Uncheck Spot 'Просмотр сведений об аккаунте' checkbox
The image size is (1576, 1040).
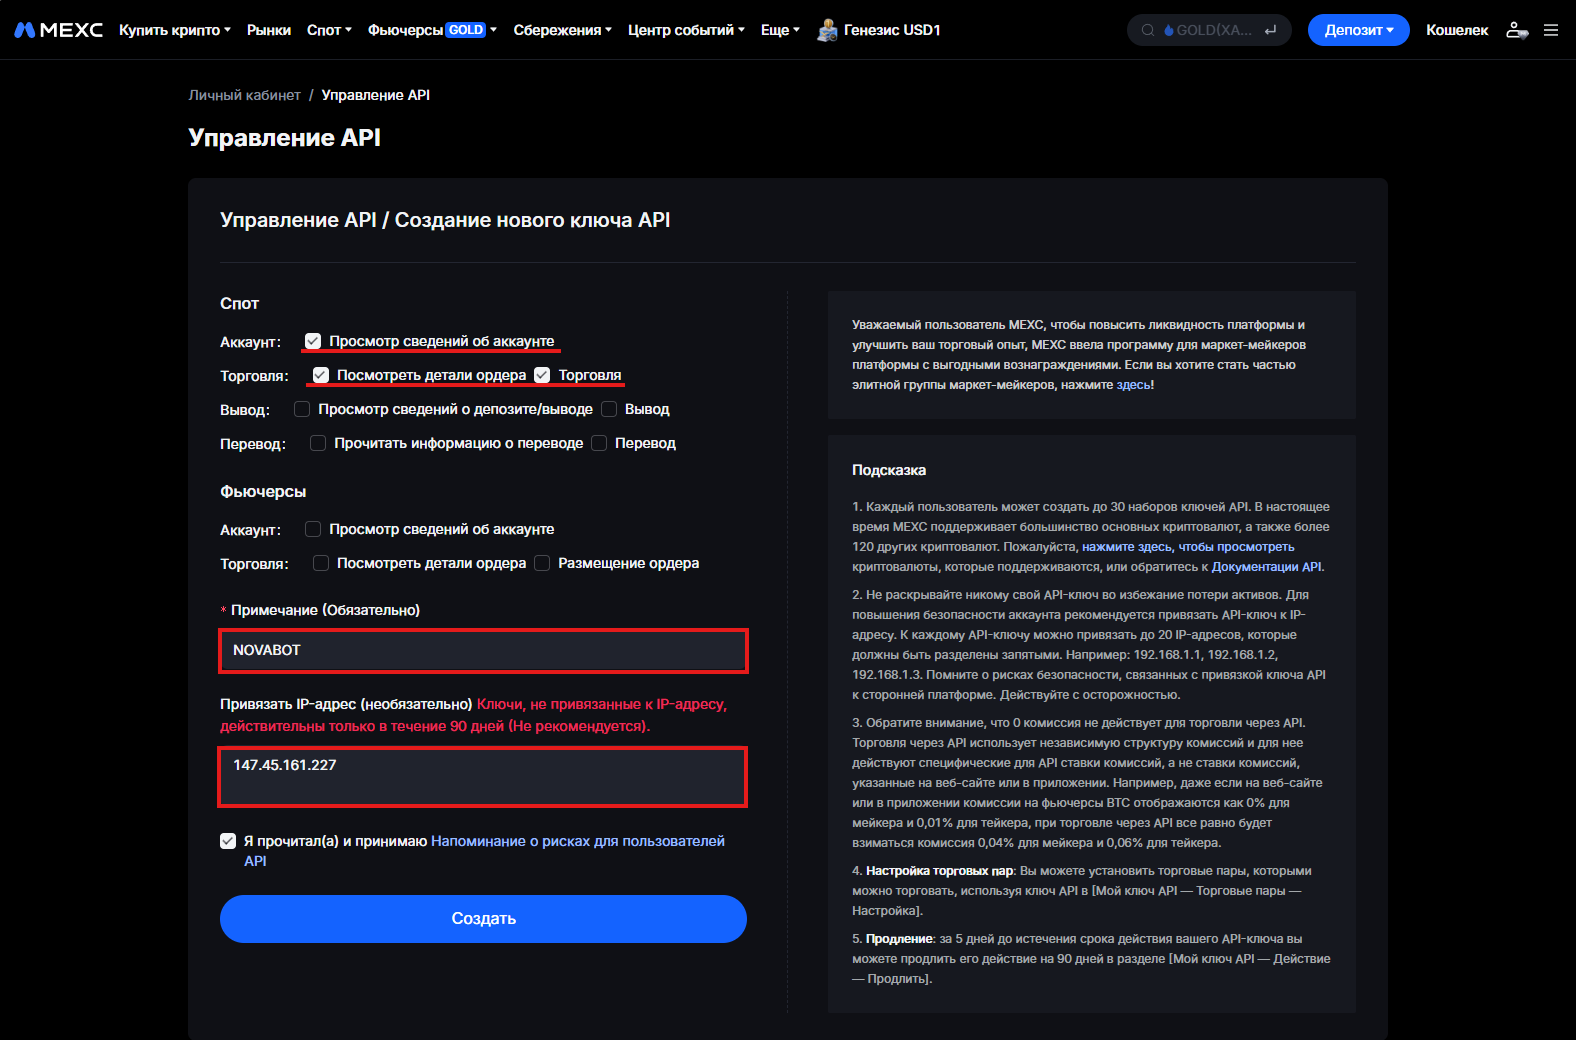(x=313, y=341)
